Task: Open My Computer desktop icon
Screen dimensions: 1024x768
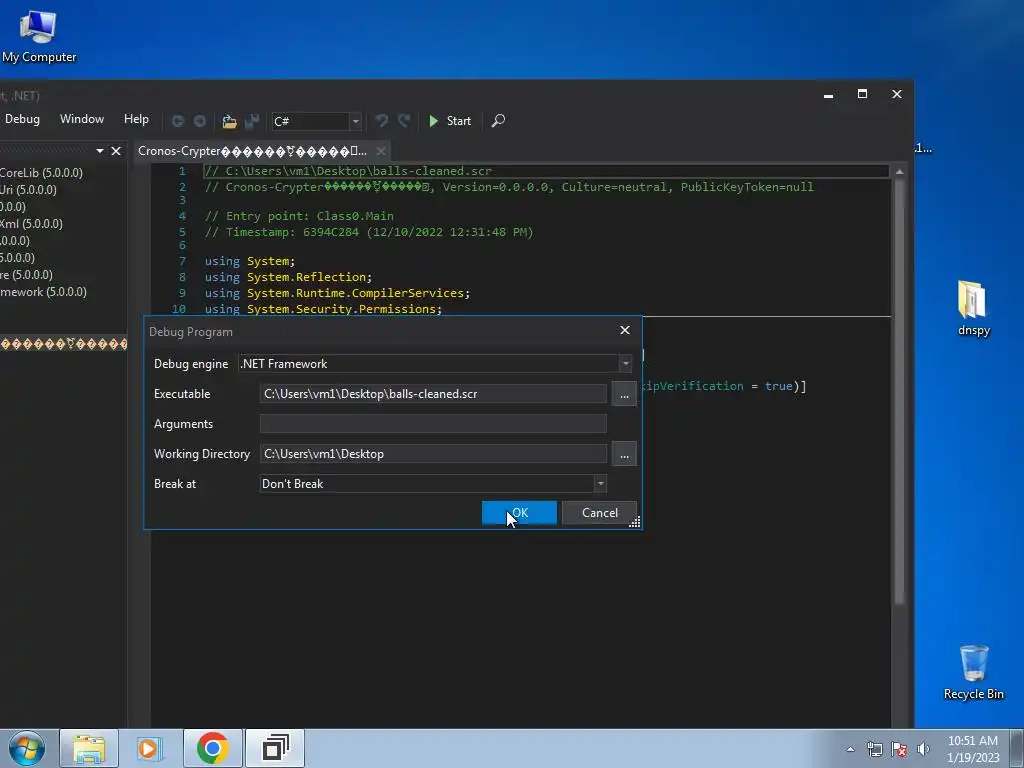Action: (39, 37)
